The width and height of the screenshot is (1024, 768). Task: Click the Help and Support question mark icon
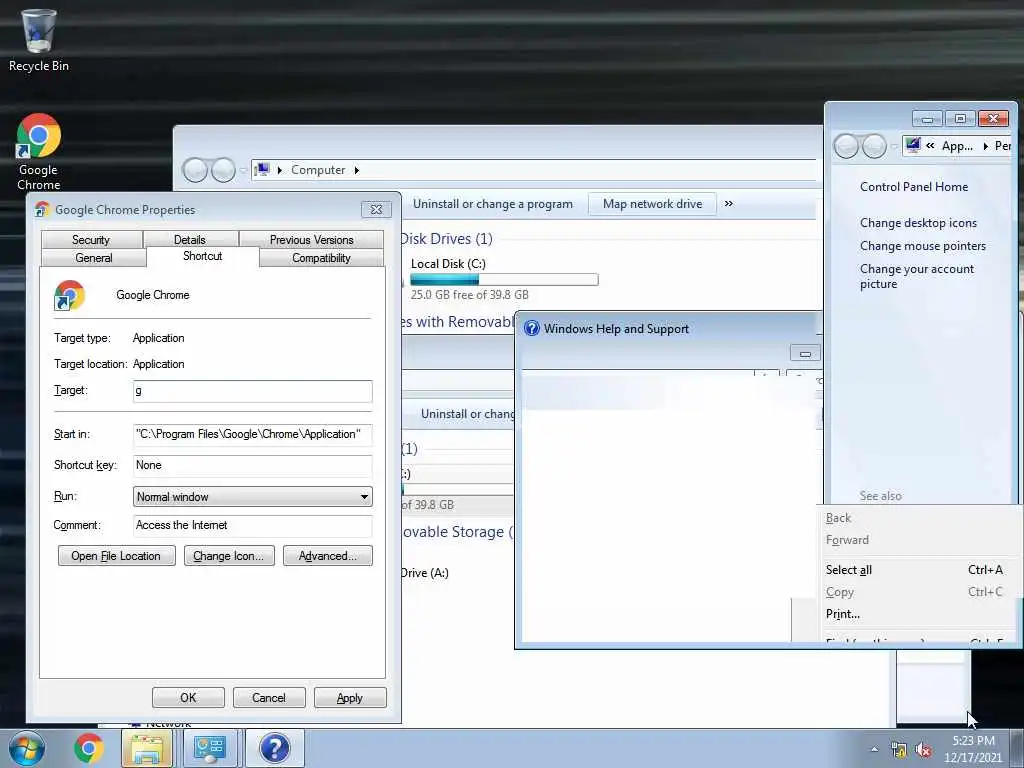[x=532, y=328]
